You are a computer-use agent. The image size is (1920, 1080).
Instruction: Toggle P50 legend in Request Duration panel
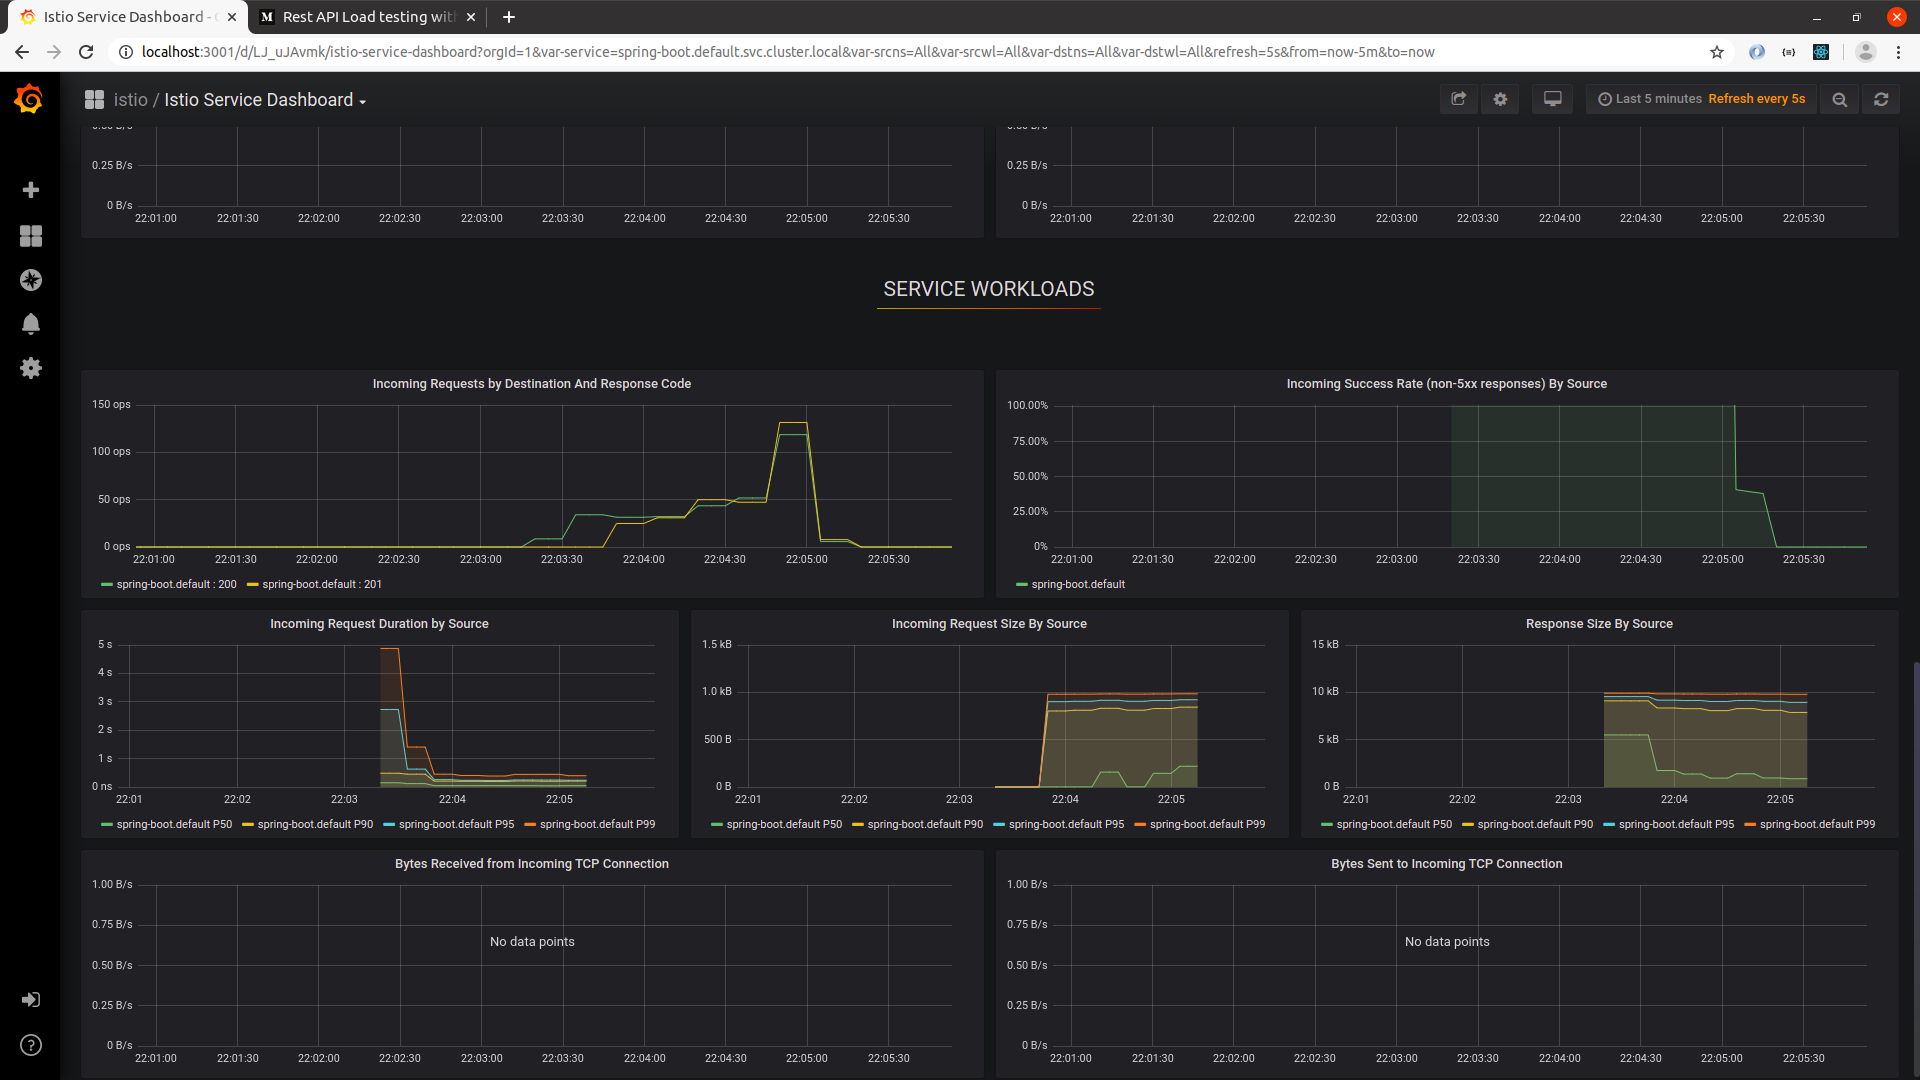[174, 825]
